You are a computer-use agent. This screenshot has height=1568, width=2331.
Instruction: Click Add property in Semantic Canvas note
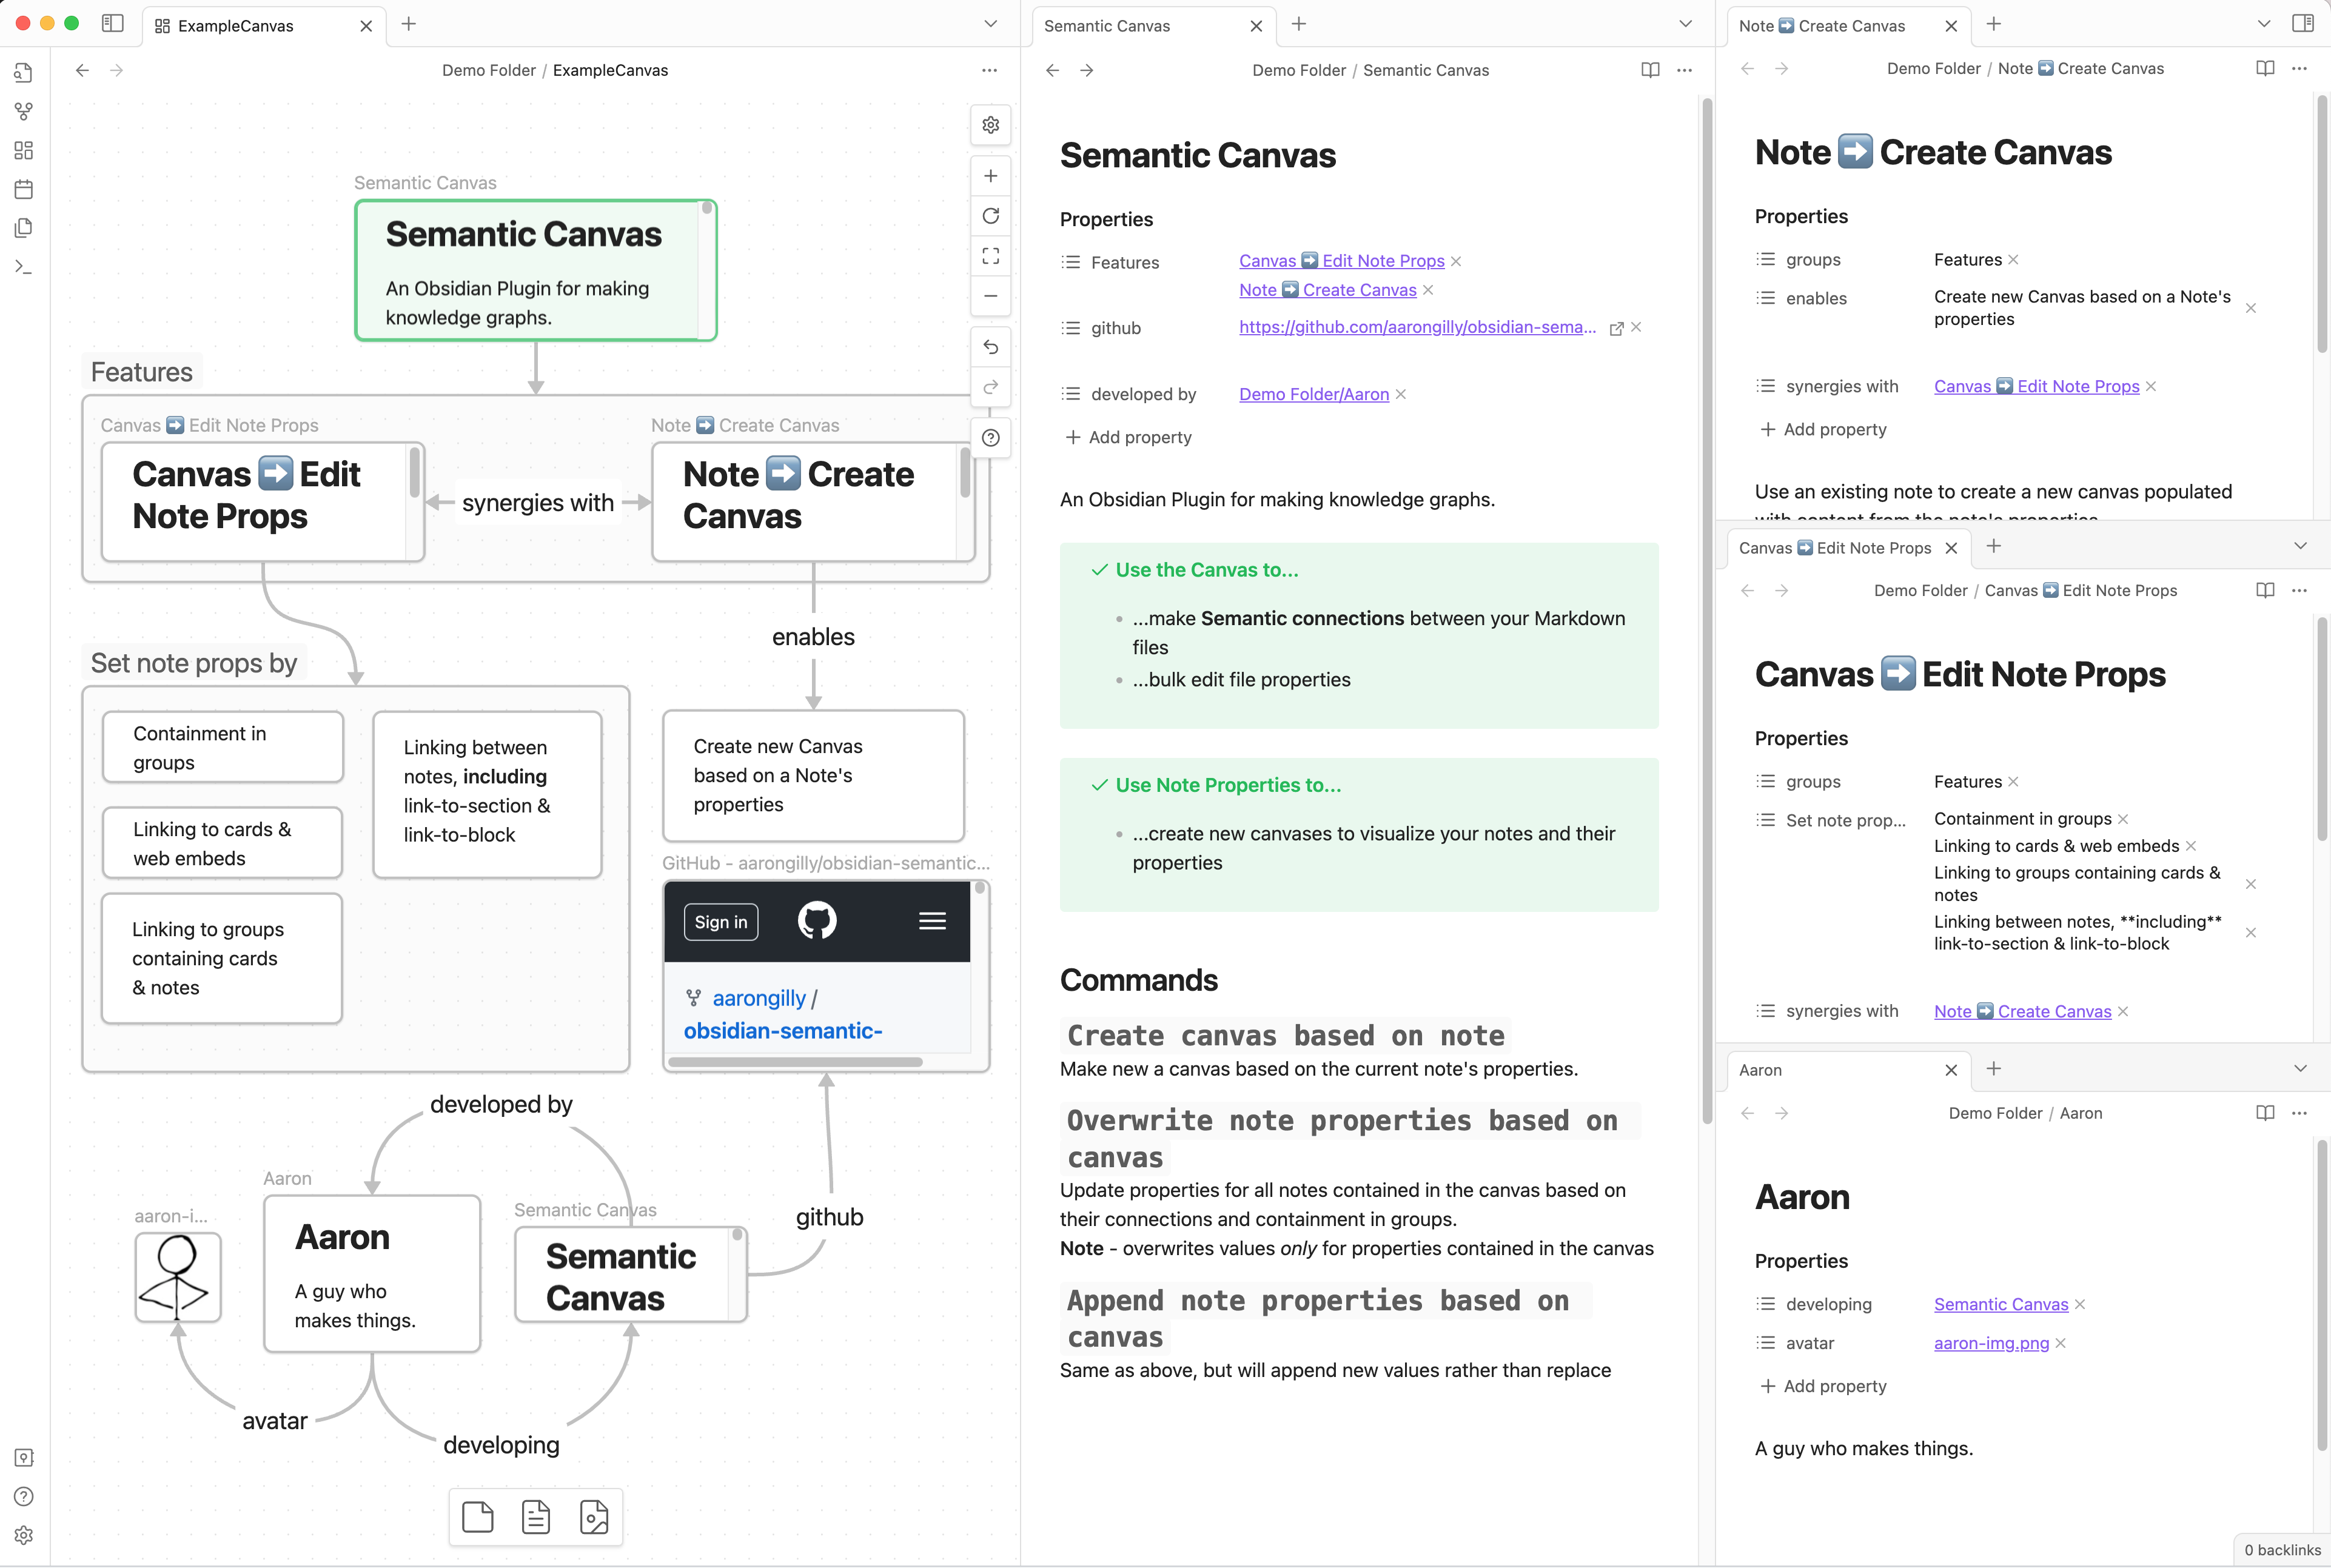[1128, 437]
